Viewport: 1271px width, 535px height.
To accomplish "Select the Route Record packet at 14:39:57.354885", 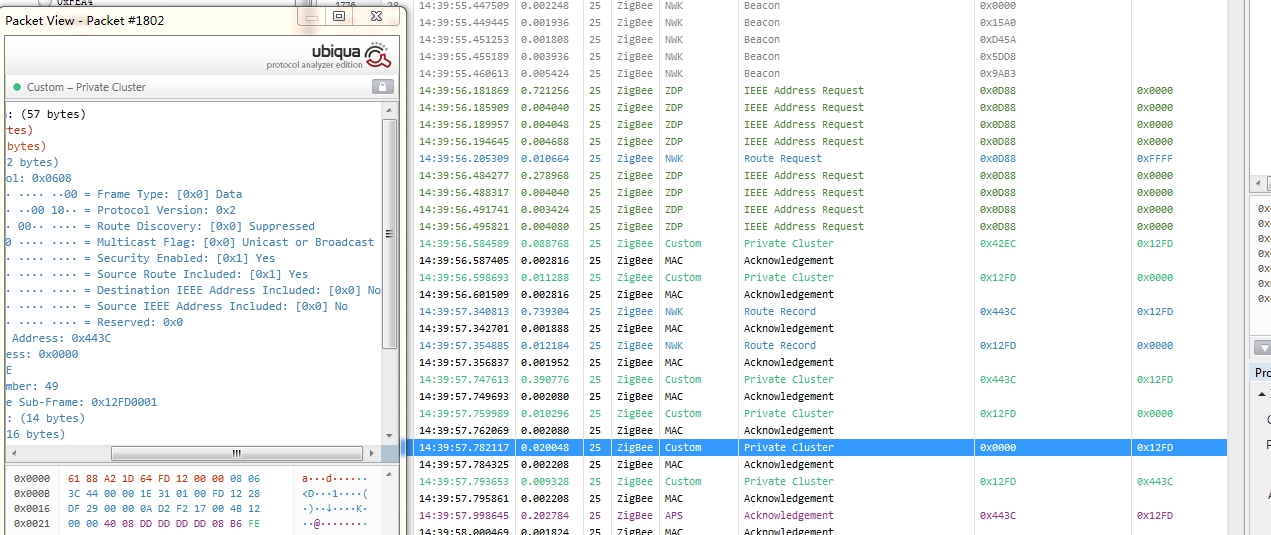I will 821,345.
